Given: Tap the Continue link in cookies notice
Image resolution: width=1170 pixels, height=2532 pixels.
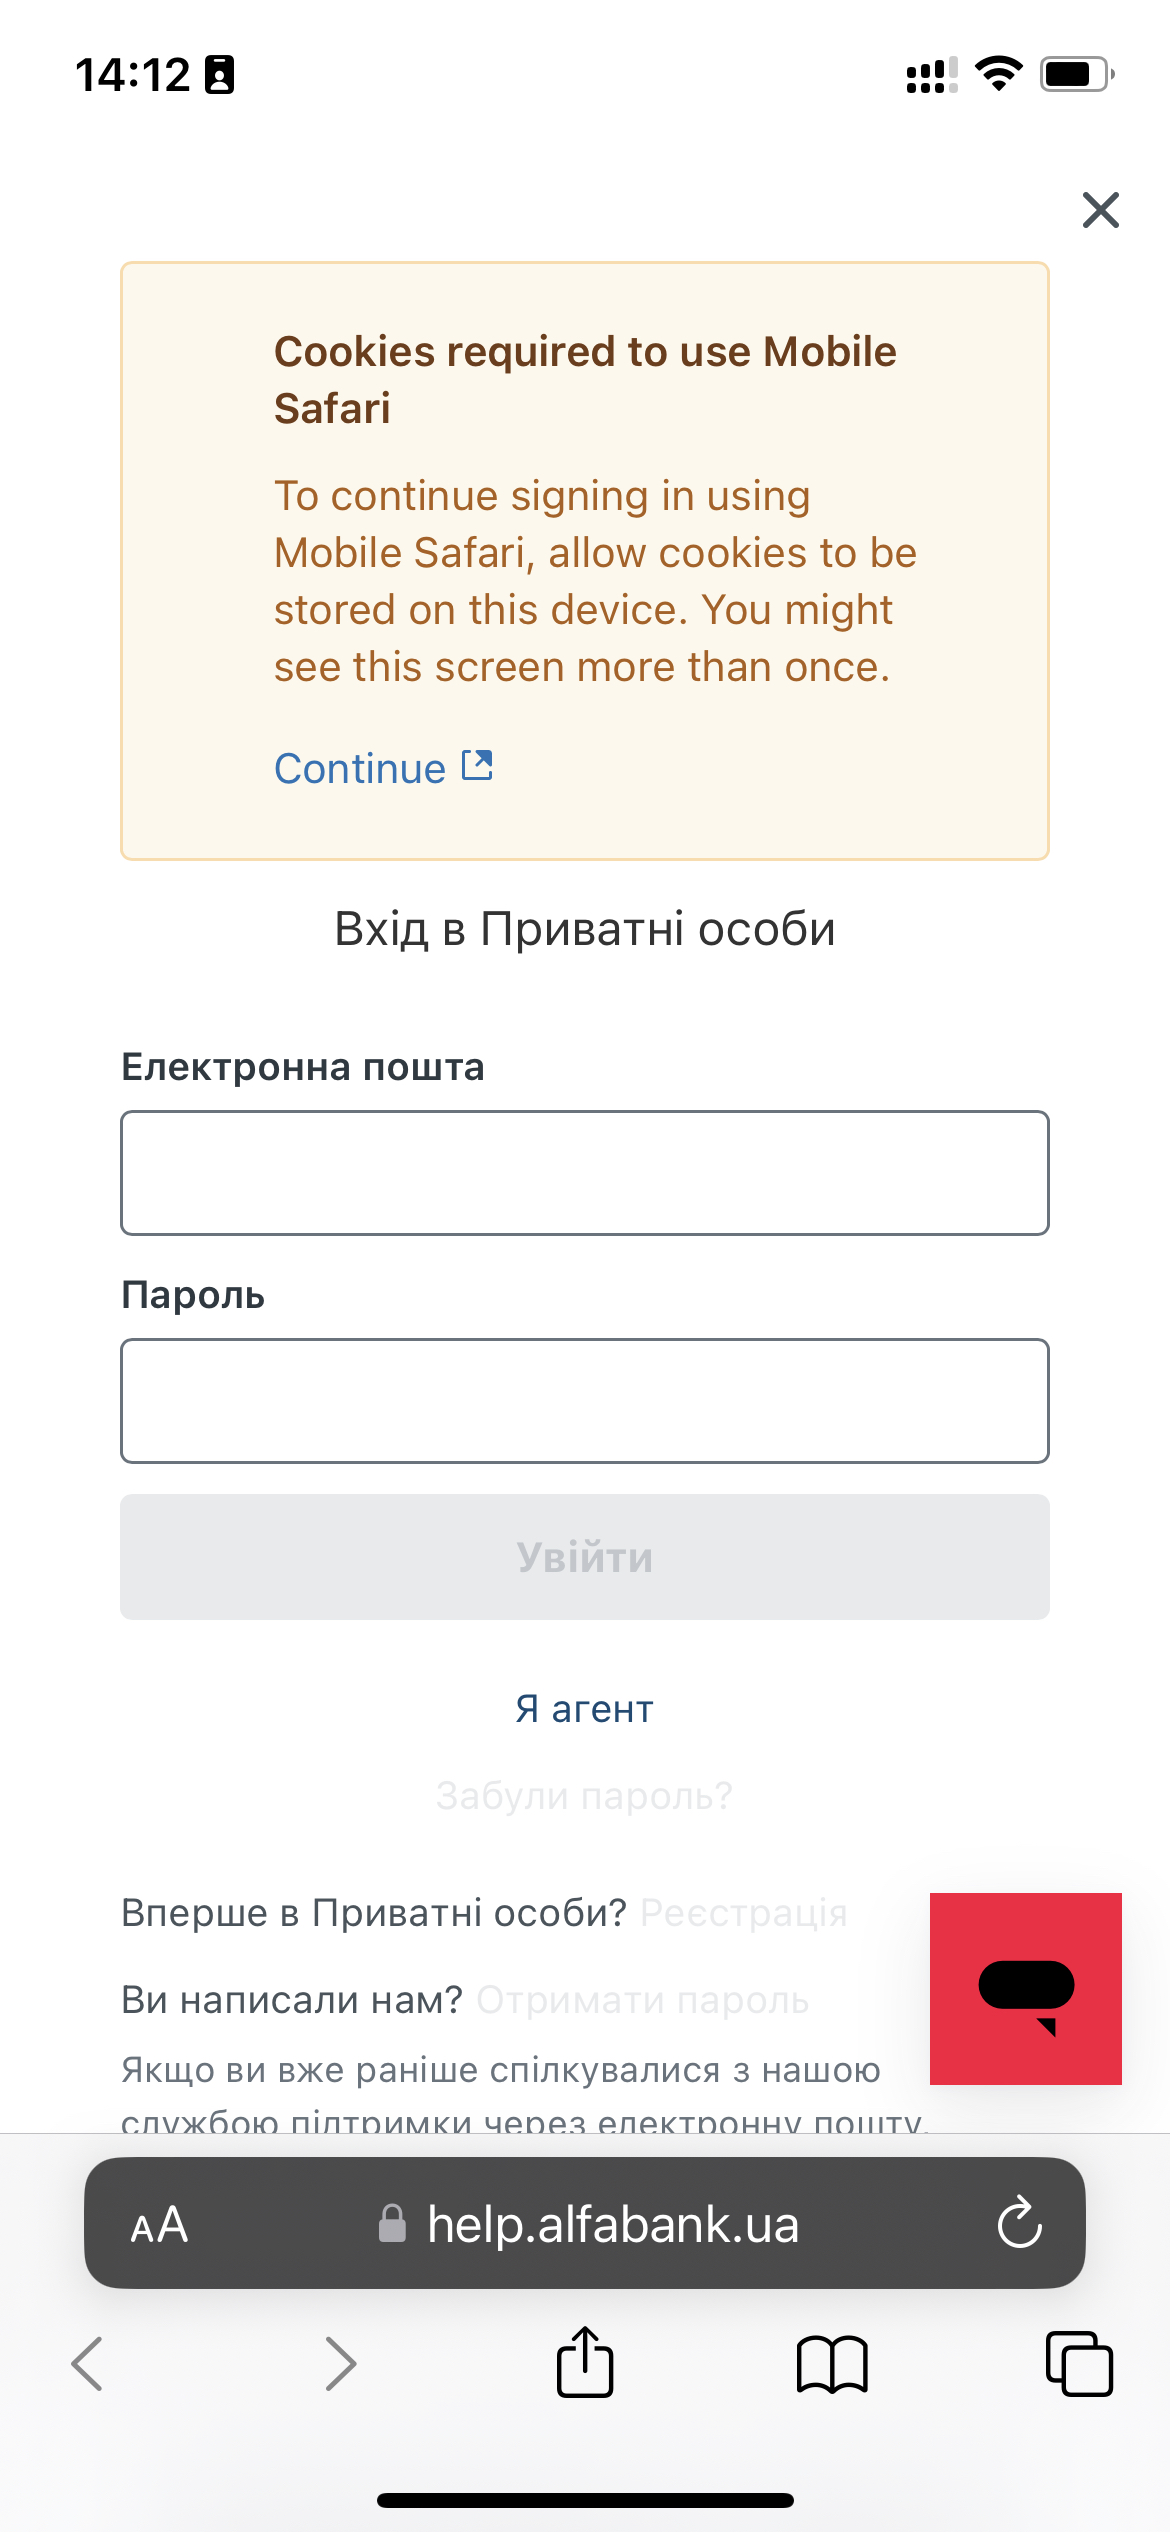Looking at the screenshot, I should (360, 769).
